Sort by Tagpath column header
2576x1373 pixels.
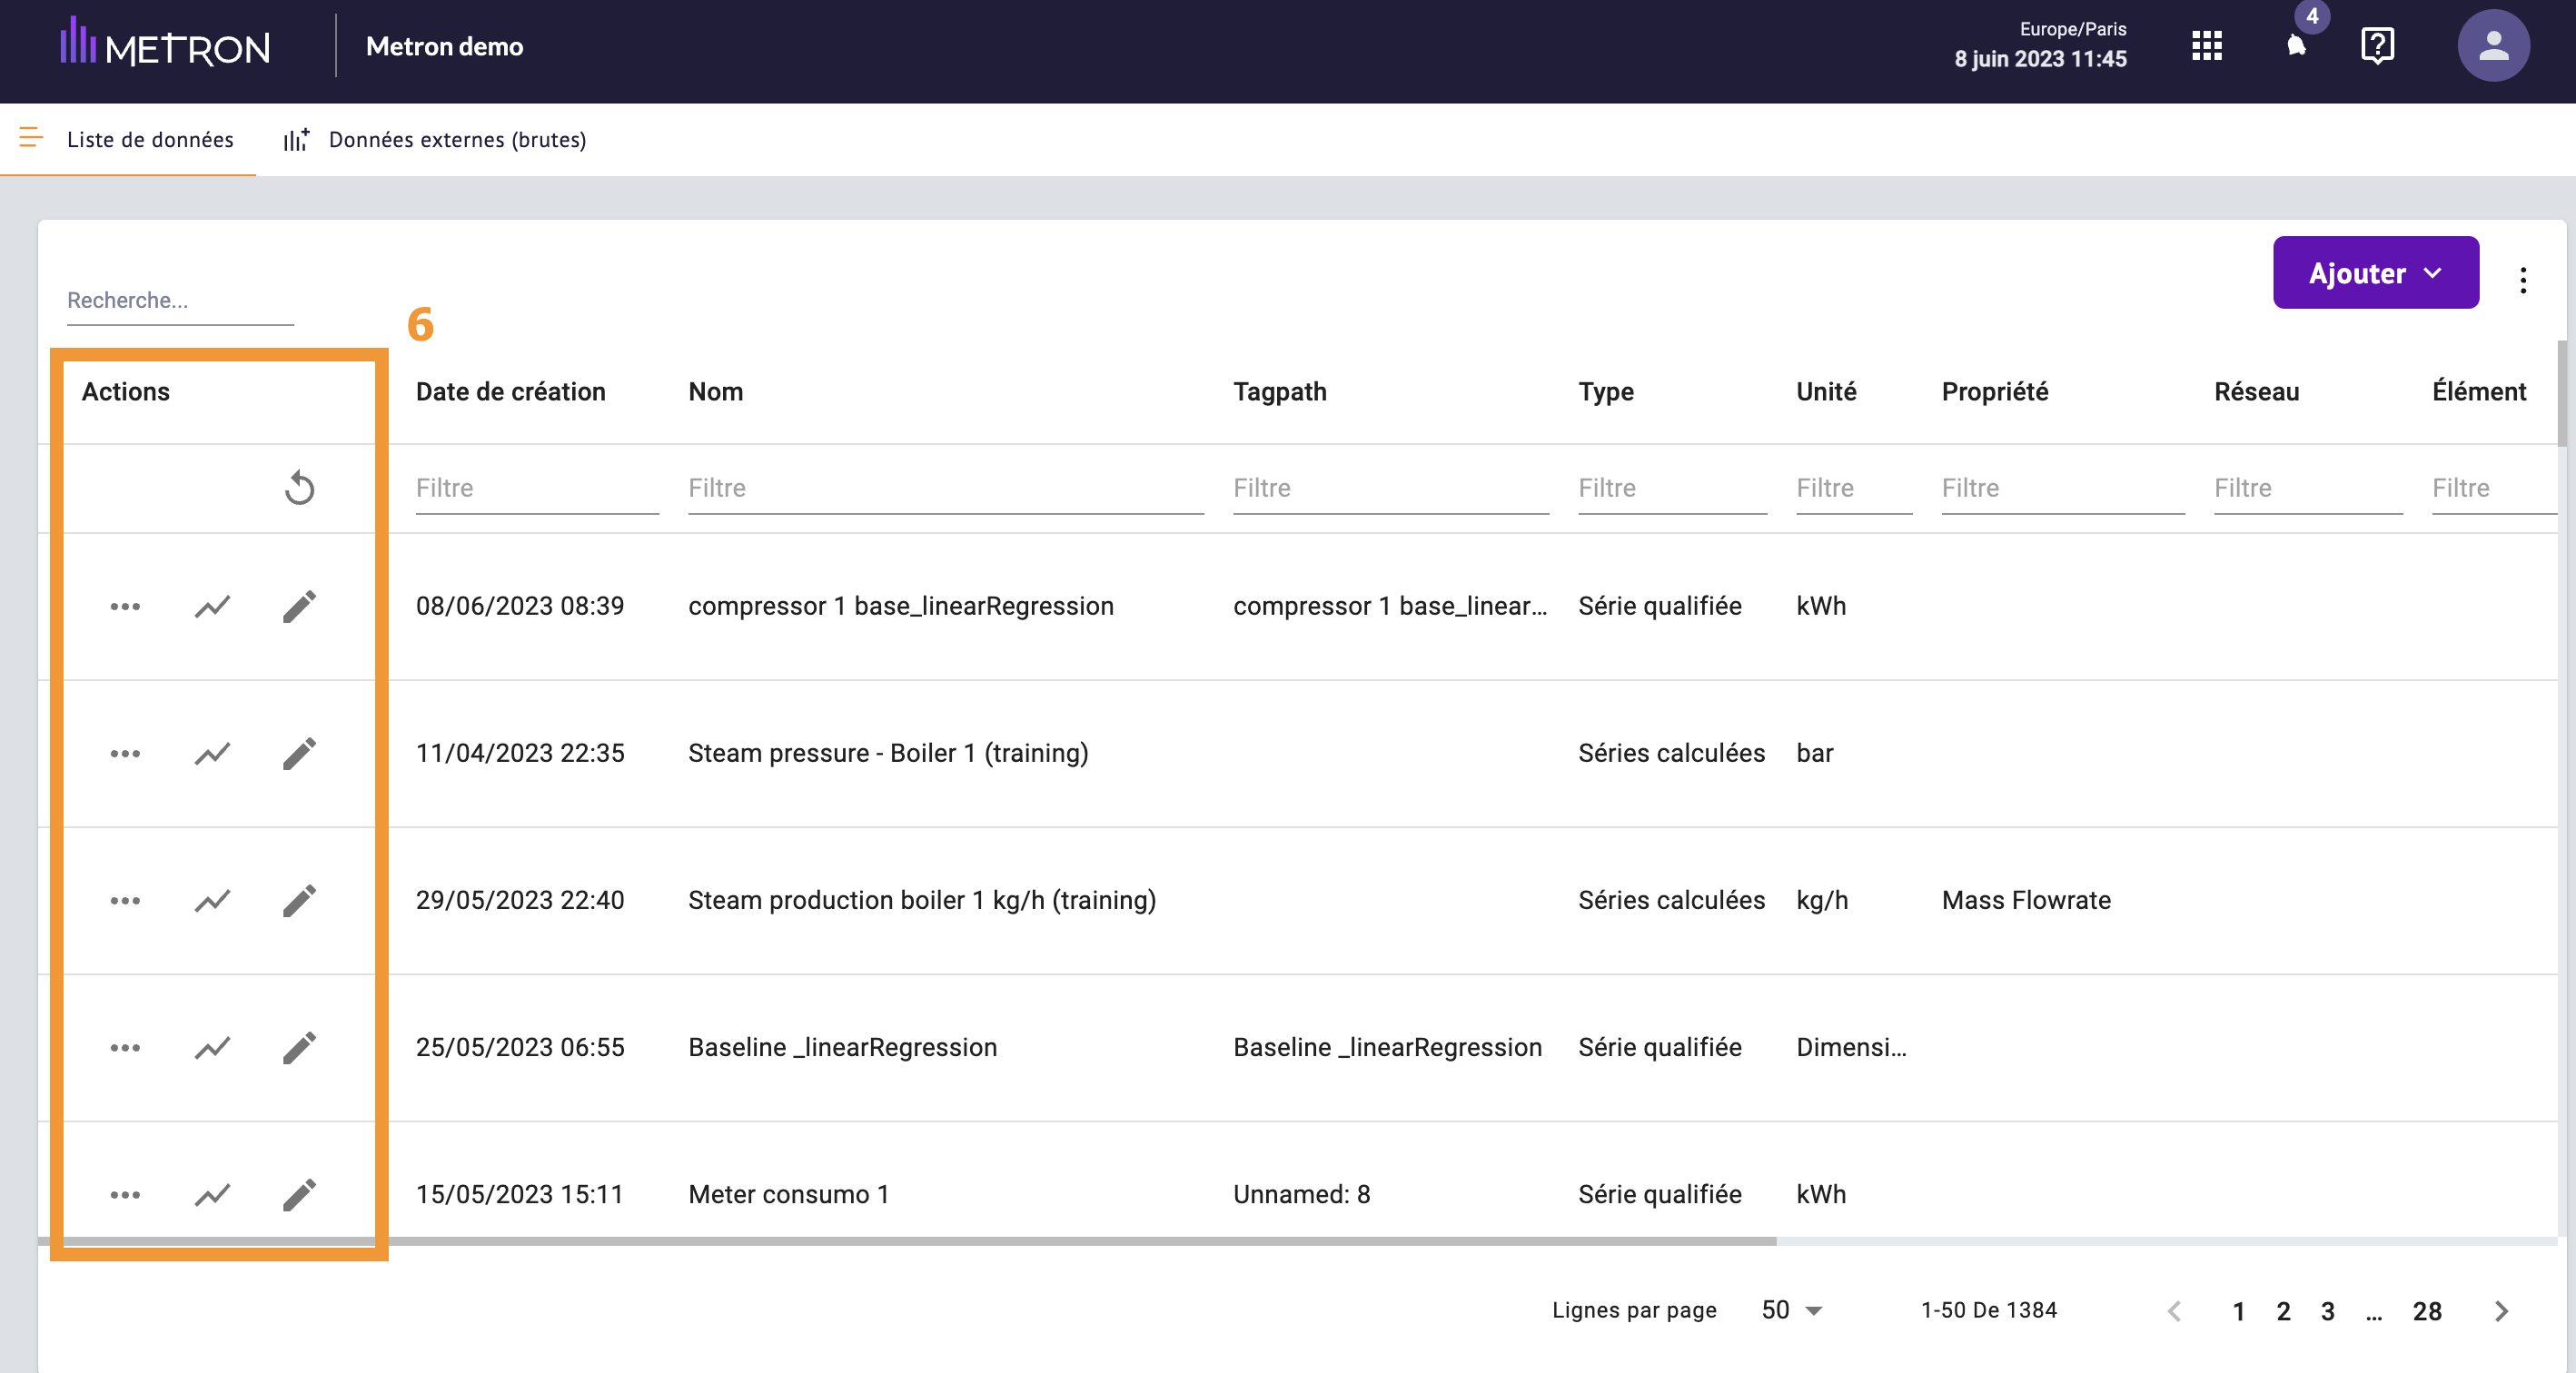(1279, 392)
